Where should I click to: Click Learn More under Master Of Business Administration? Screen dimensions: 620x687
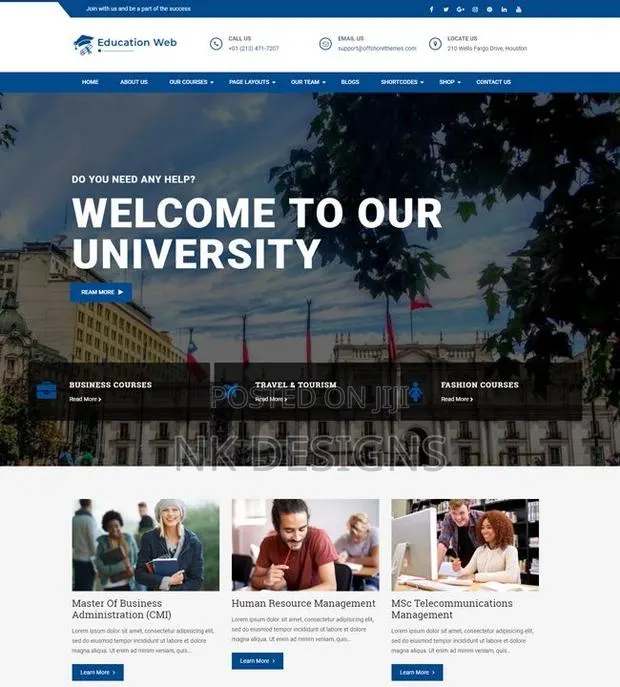(x=98, y=672)
